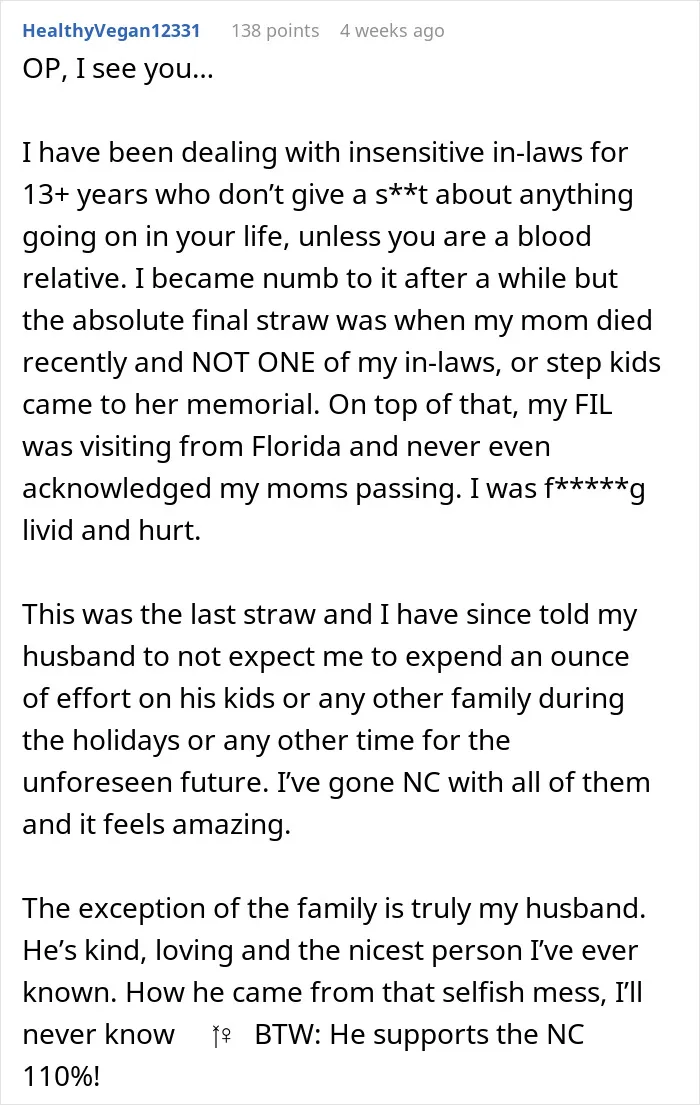This screenshot has width=700, height=1105.
Task: Open the '4 weeks ago' timestamp permalink
Action: [x=392, y=31]
